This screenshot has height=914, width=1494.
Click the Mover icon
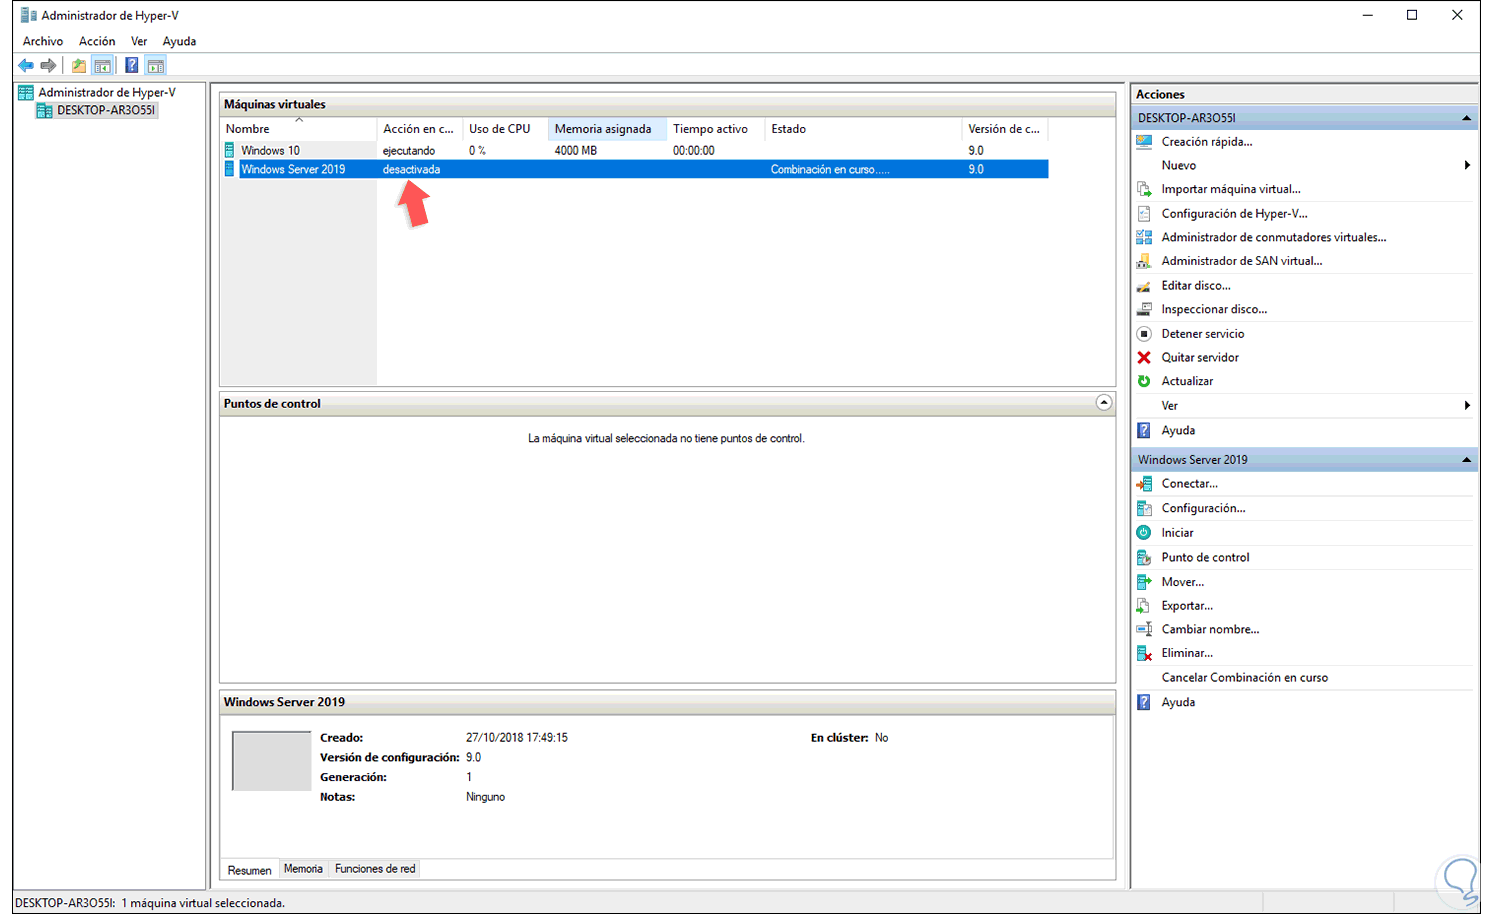(1144, 582)
